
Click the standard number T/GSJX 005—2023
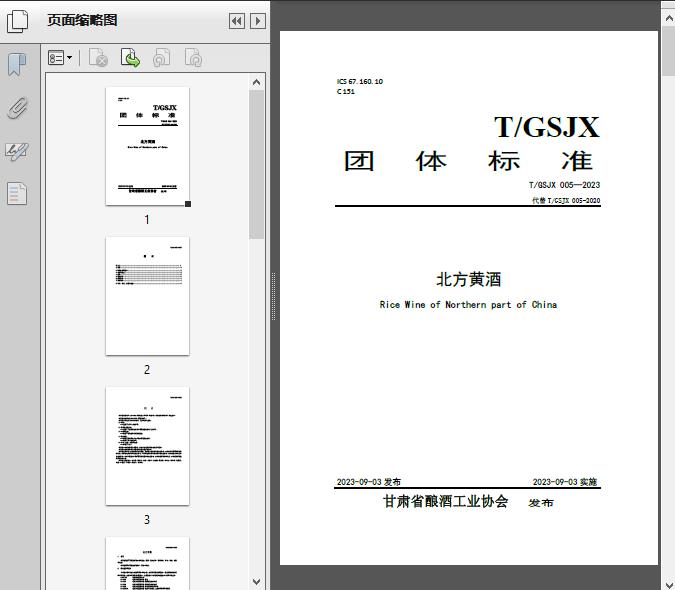(x=564, y=185)
